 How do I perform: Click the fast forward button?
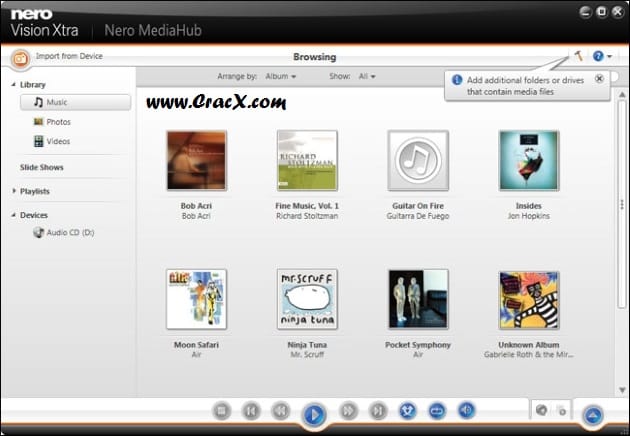(x=348, y=411)
